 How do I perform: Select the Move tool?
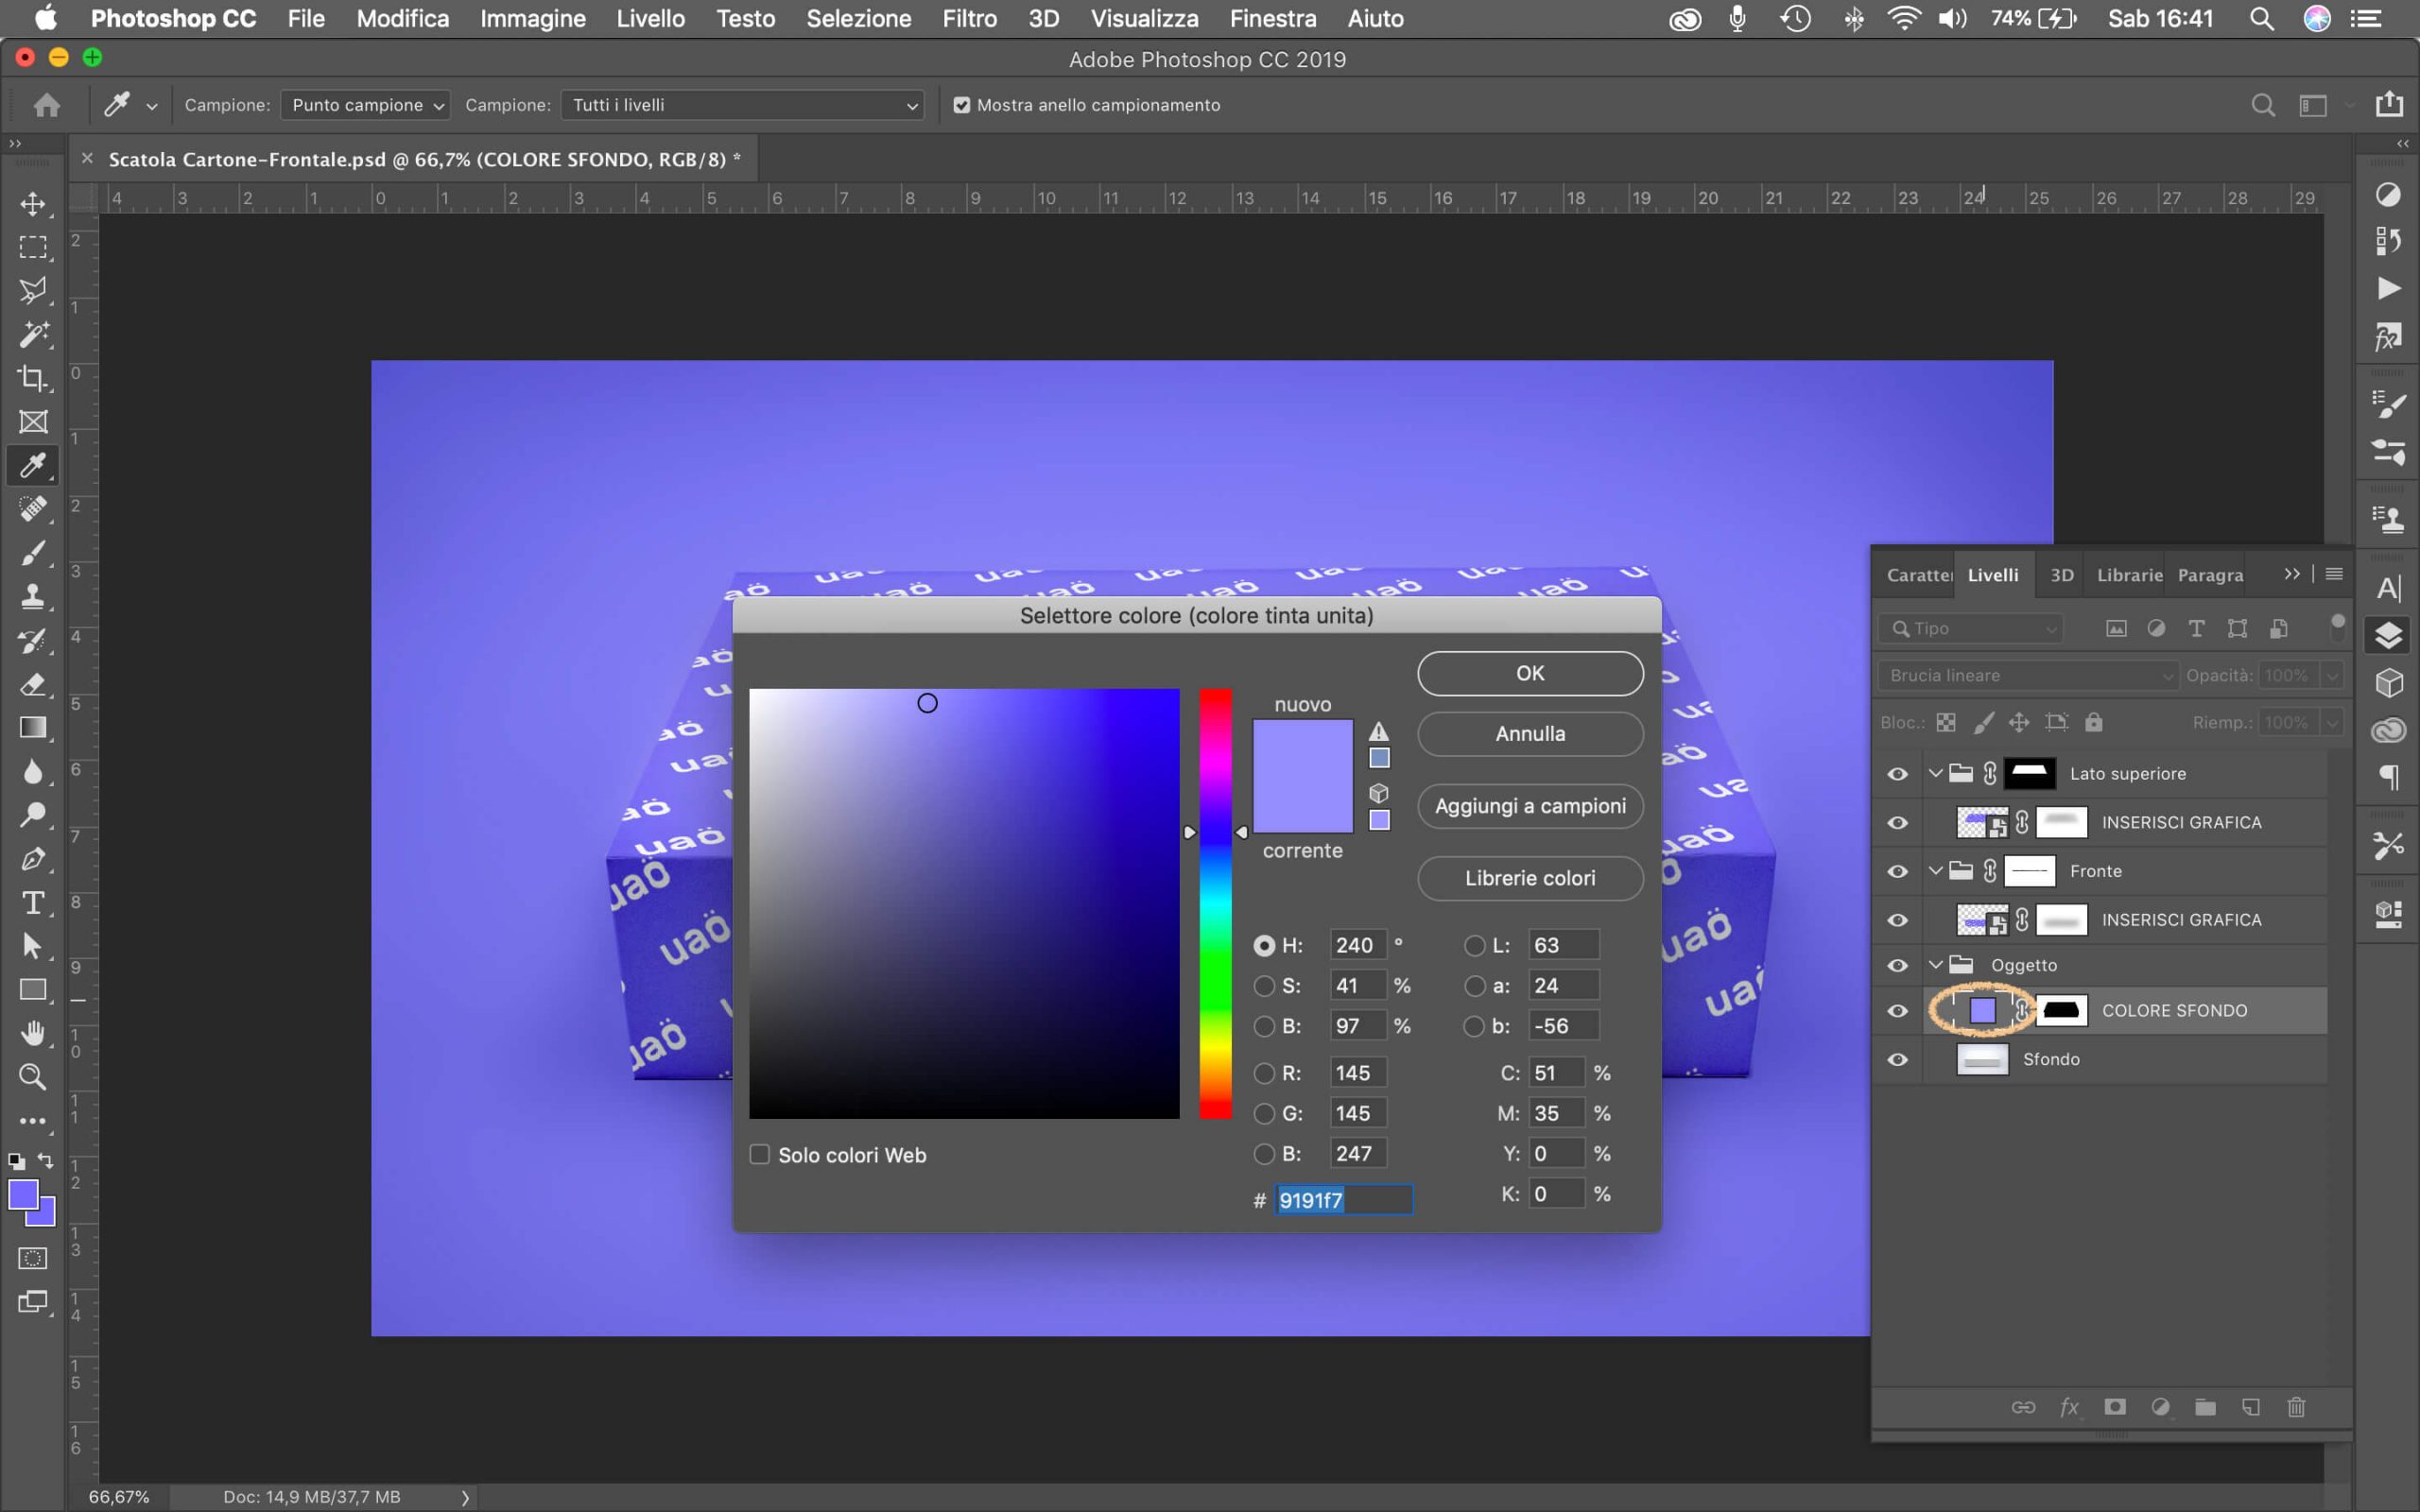(x=33, y=204)
